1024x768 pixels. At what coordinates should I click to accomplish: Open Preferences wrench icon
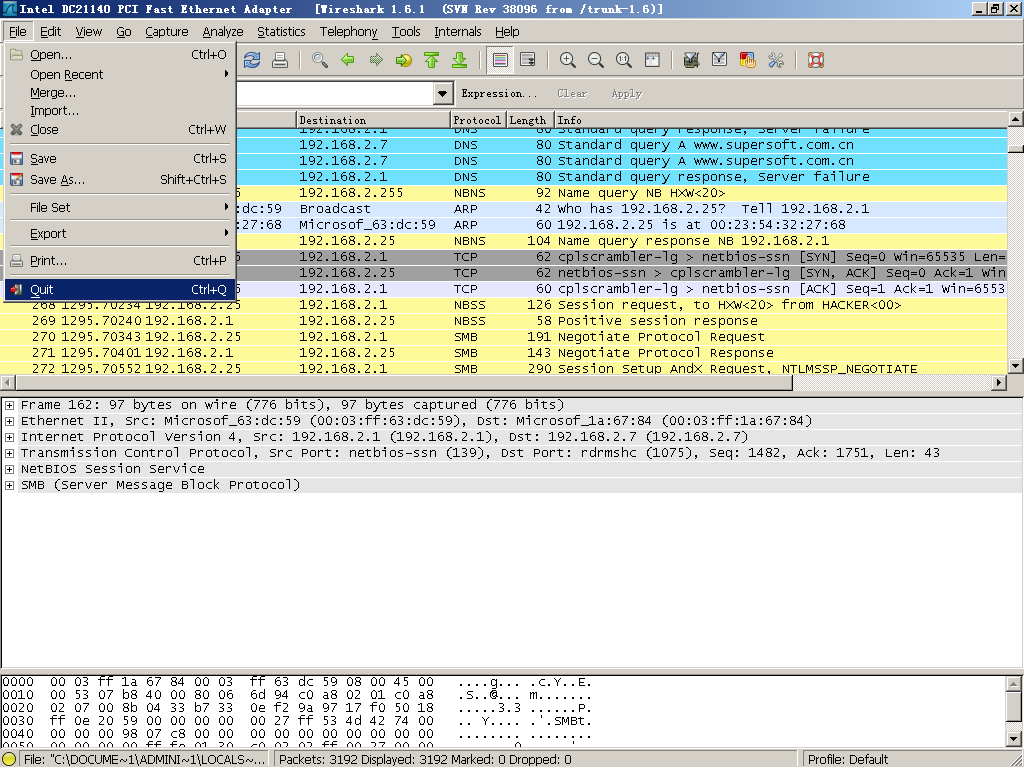tap(776, 60)
